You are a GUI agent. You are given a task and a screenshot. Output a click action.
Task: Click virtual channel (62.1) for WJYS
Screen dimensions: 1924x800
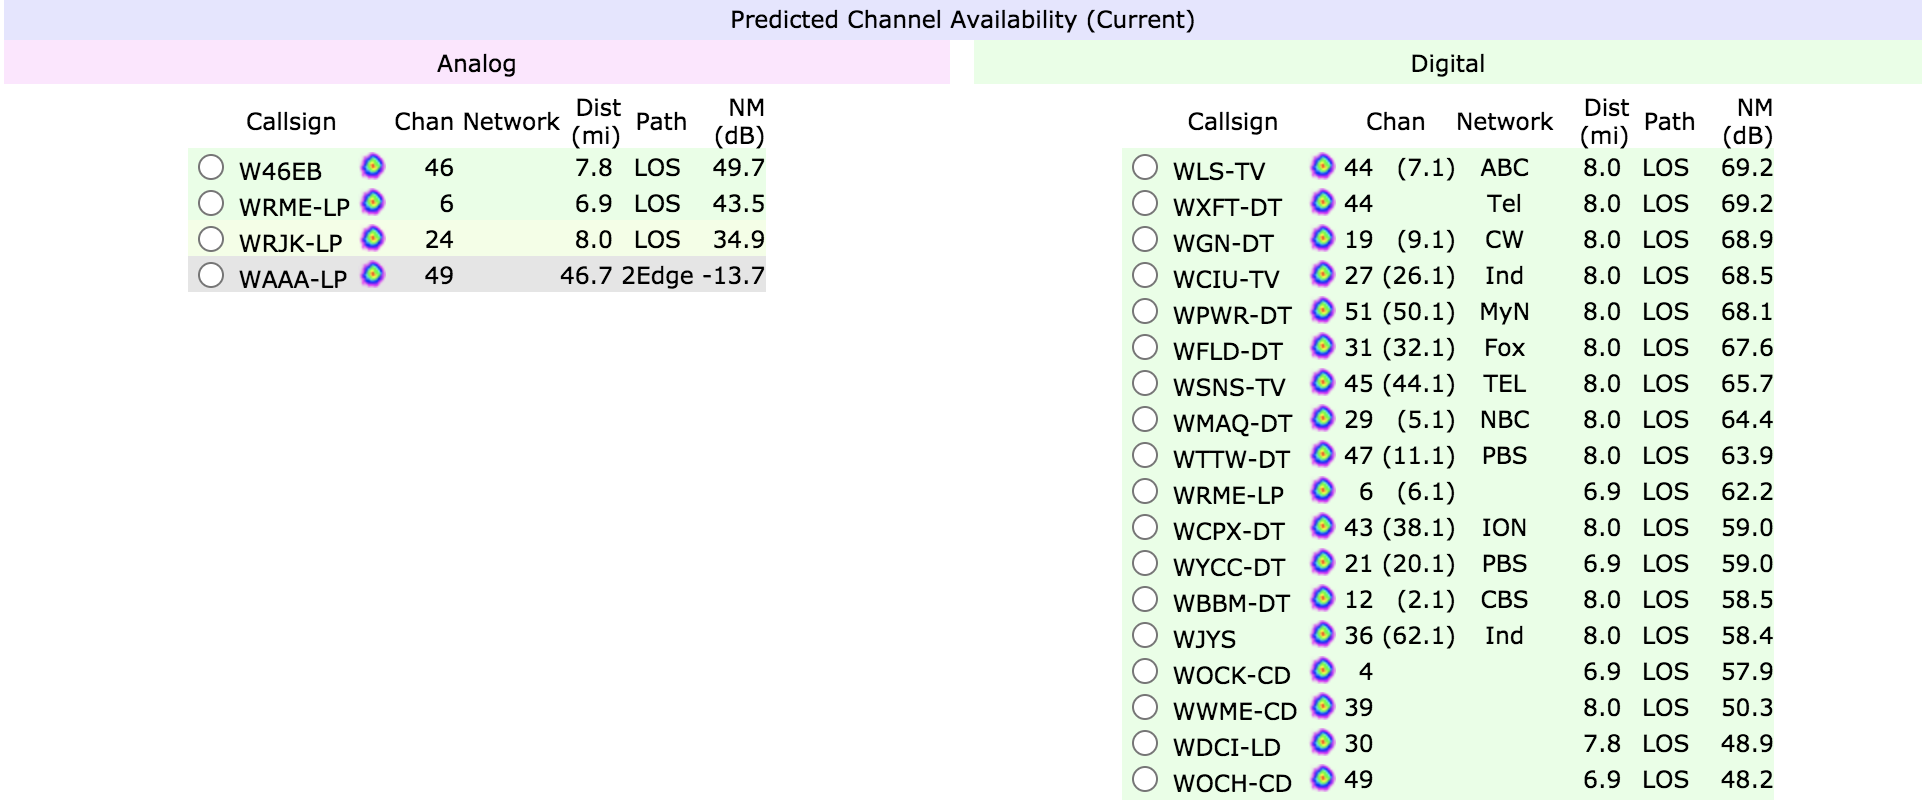tap(1418, 635)
